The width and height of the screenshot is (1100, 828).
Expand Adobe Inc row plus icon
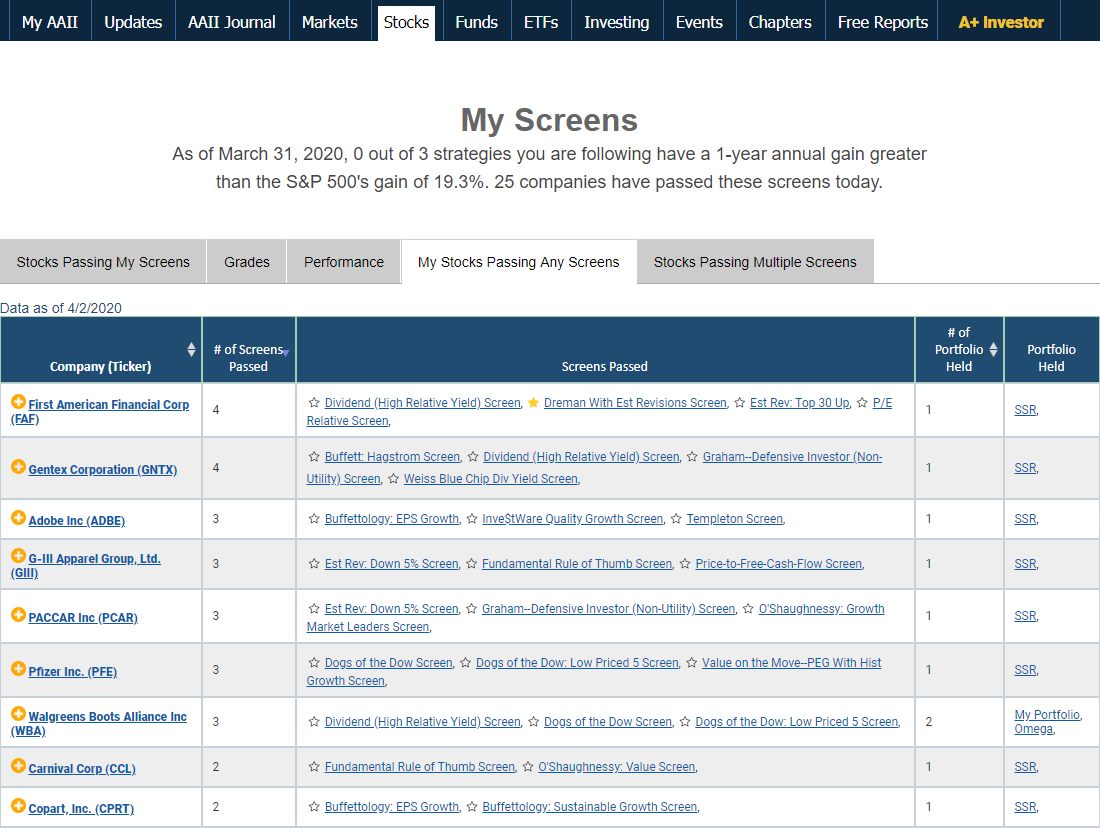click(18, 518)
